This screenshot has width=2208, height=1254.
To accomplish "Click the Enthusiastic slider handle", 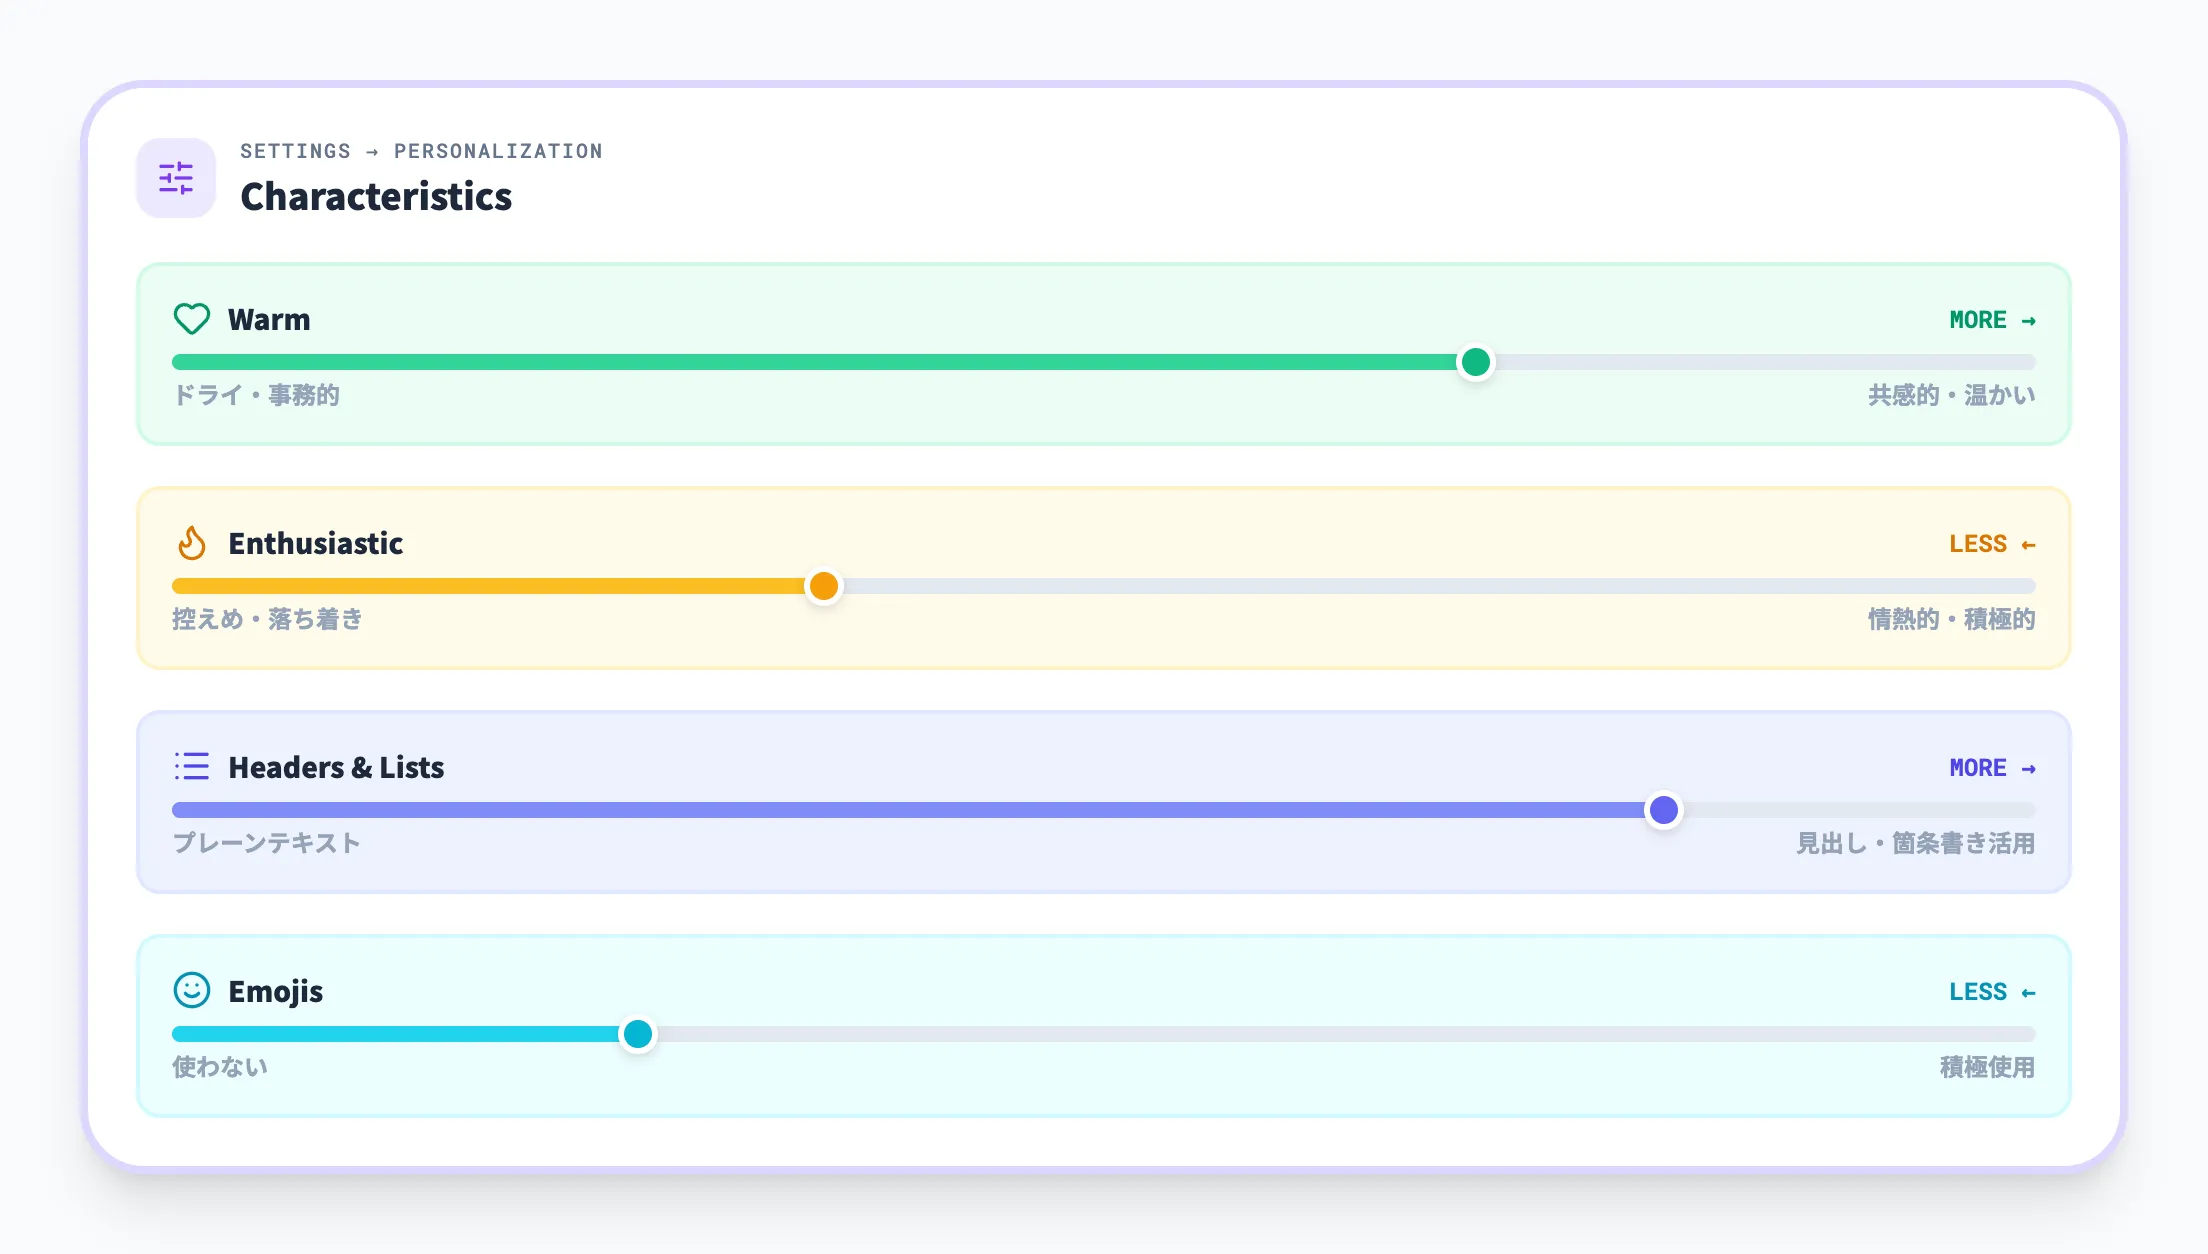I will click(823, 586).
